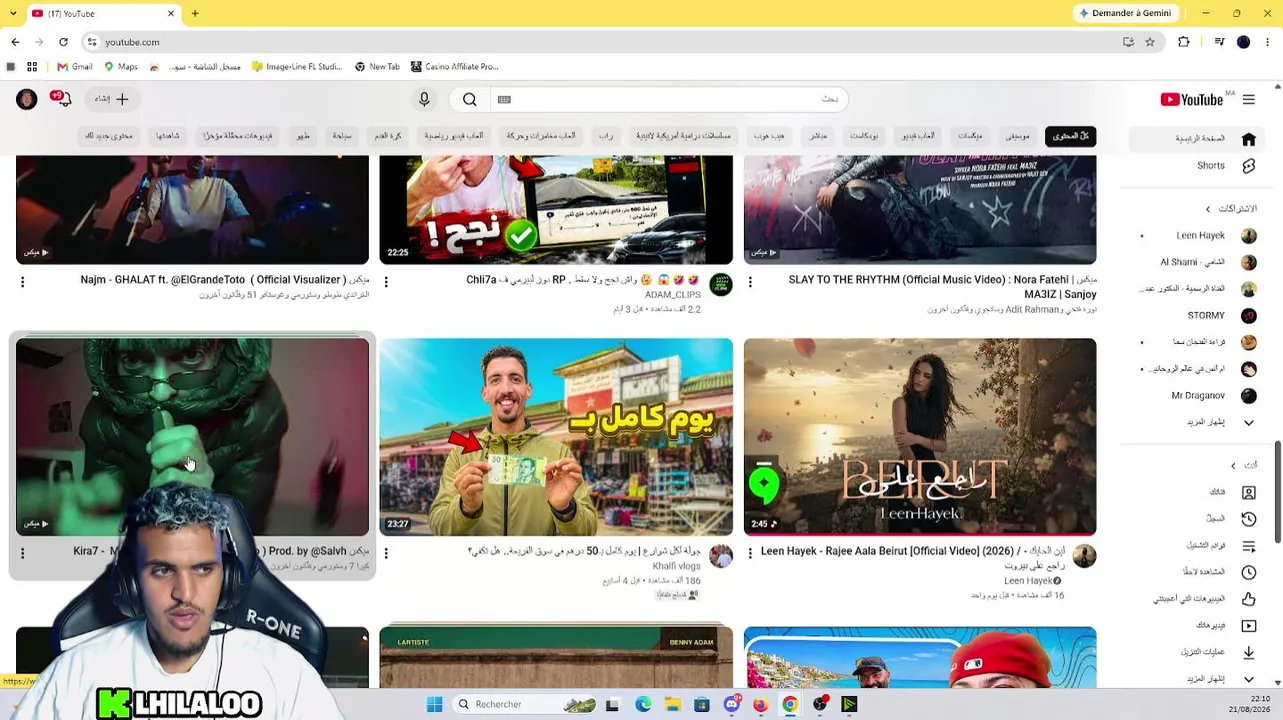This screenshot has width=1283, height=720.
Task: Open more options for Leen Hayek Beirut video
Action: pos(750,553)
